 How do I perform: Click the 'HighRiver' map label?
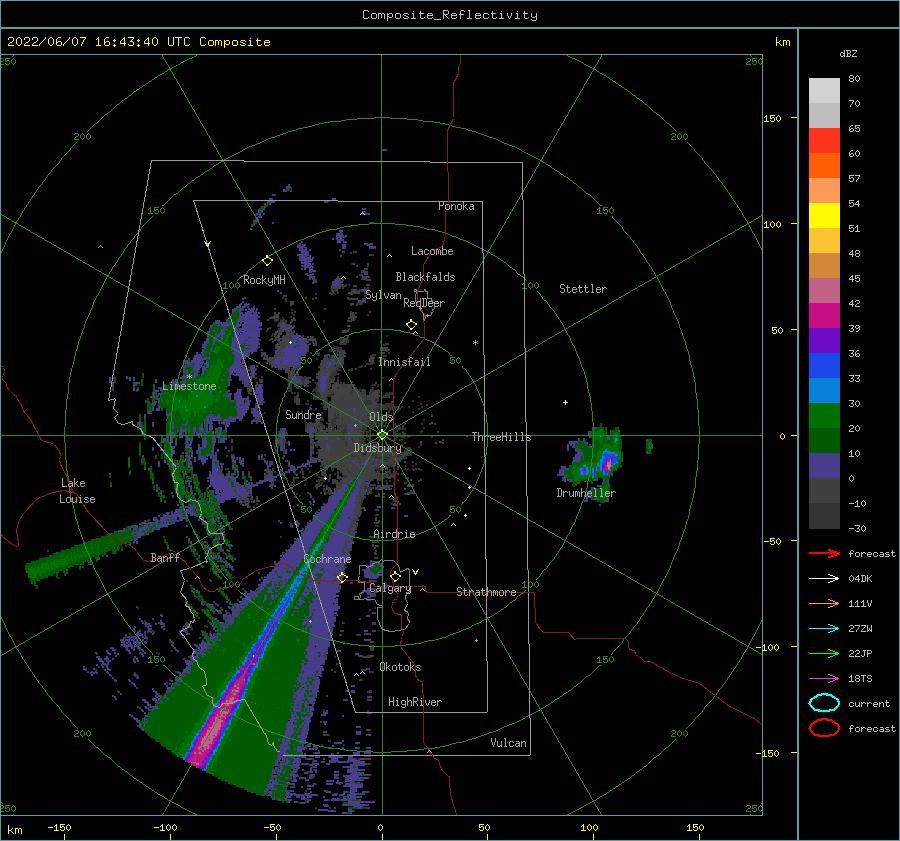415,702
